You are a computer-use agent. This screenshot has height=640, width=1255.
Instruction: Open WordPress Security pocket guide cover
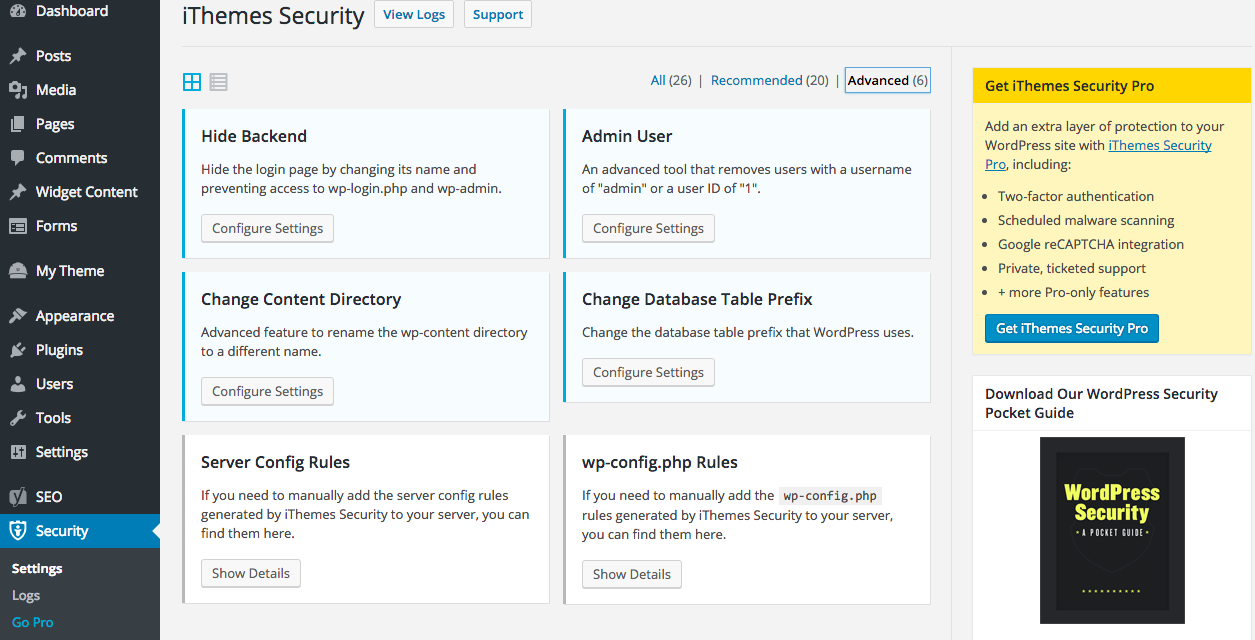[x=1112, y=530]
